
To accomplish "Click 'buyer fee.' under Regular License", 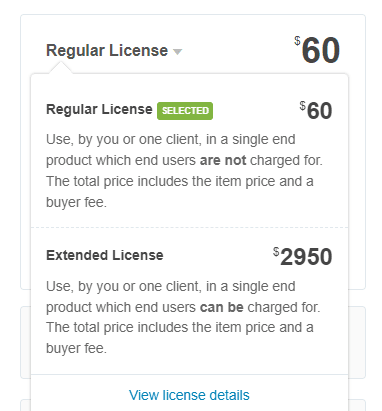I will pyautogui.click(x=76, y=202).
